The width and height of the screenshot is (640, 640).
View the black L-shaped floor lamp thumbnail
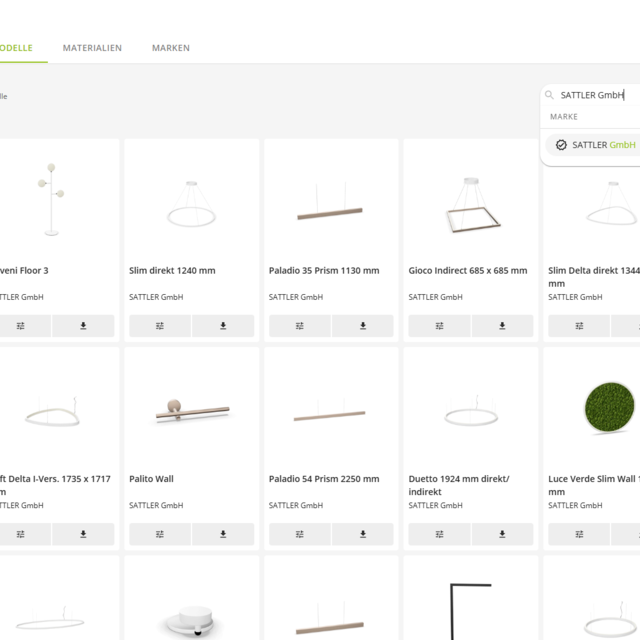(471, 611)
